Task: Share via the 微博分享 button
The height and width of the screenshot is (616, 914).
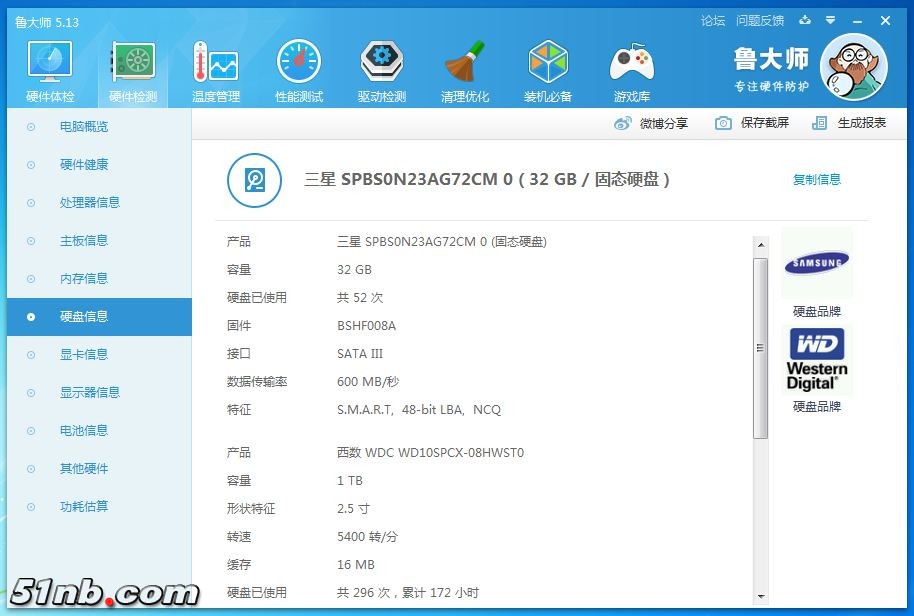Action: [651, 123]
